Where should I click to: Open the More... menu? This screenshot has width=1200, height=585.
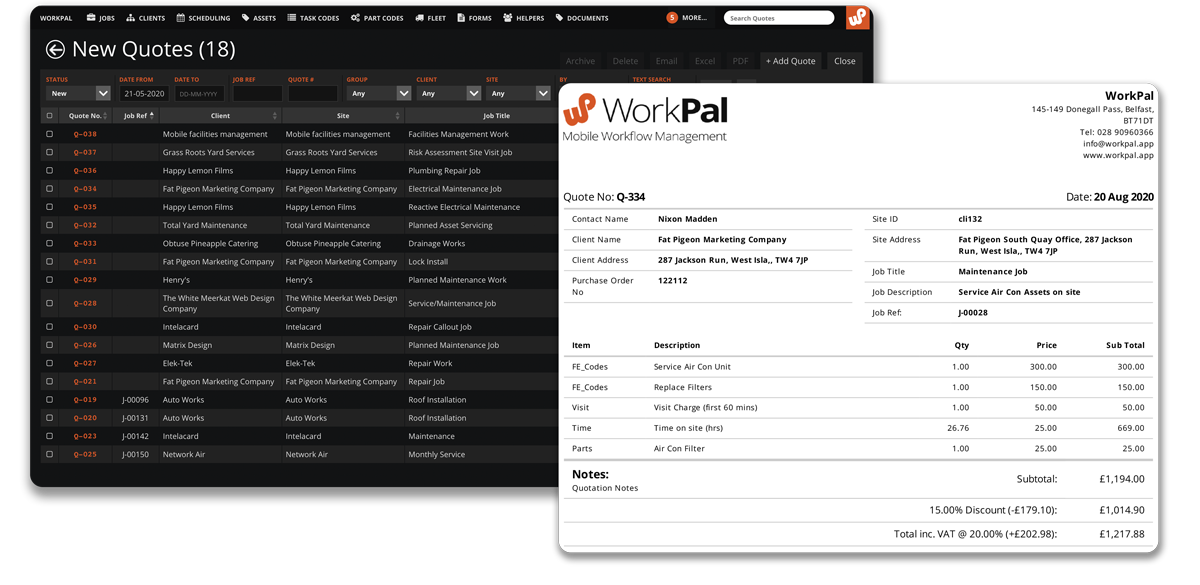694,18
